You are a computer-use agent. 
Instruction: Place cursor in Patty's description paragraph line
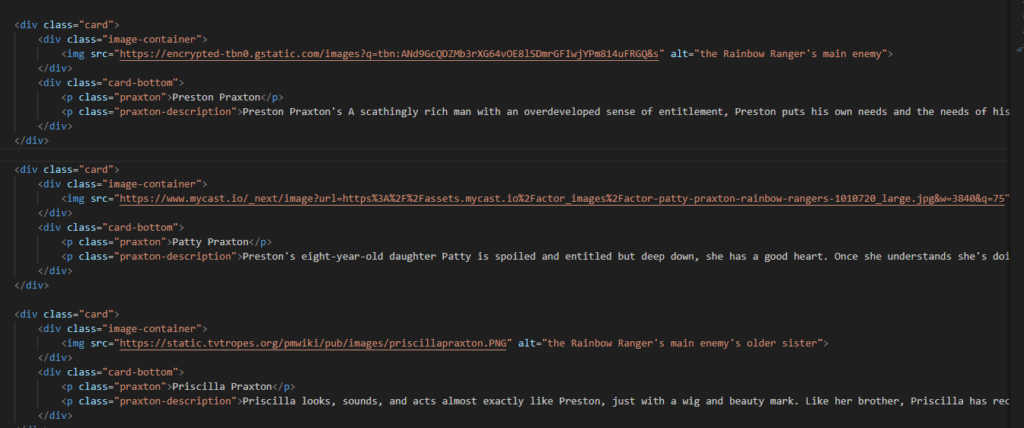coord(600,256)
